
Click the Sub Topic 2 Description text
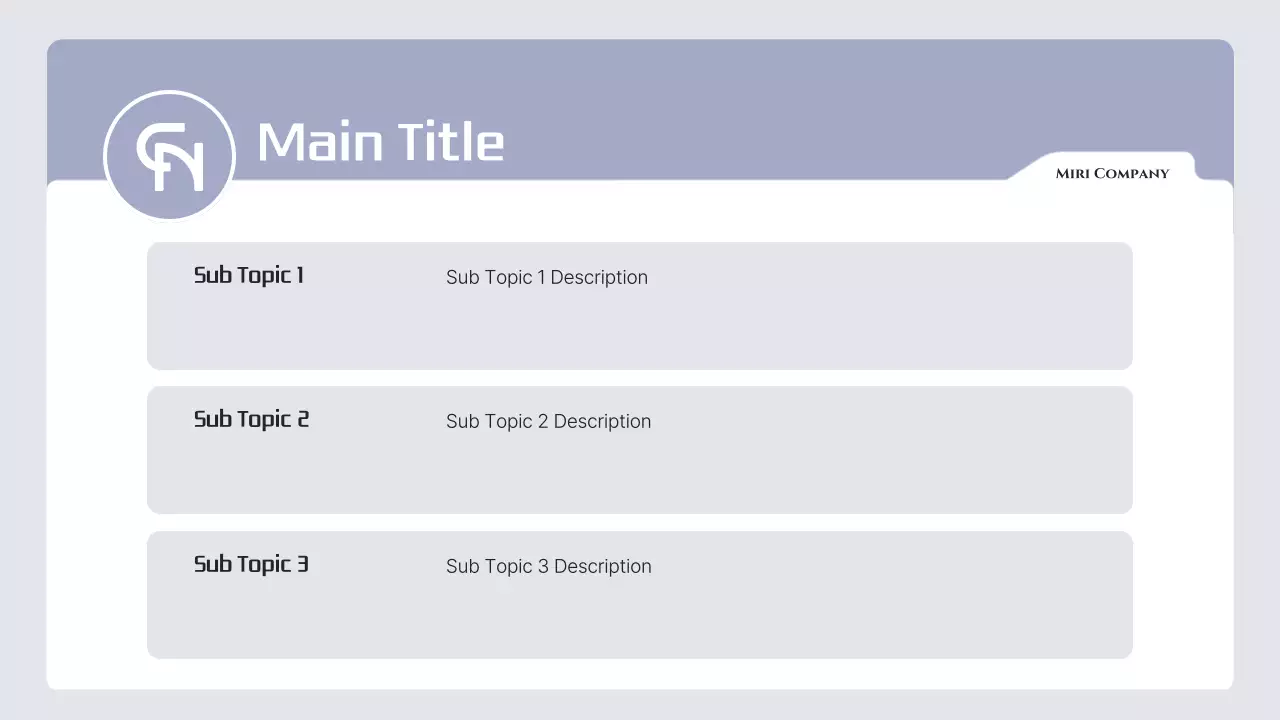548,421
